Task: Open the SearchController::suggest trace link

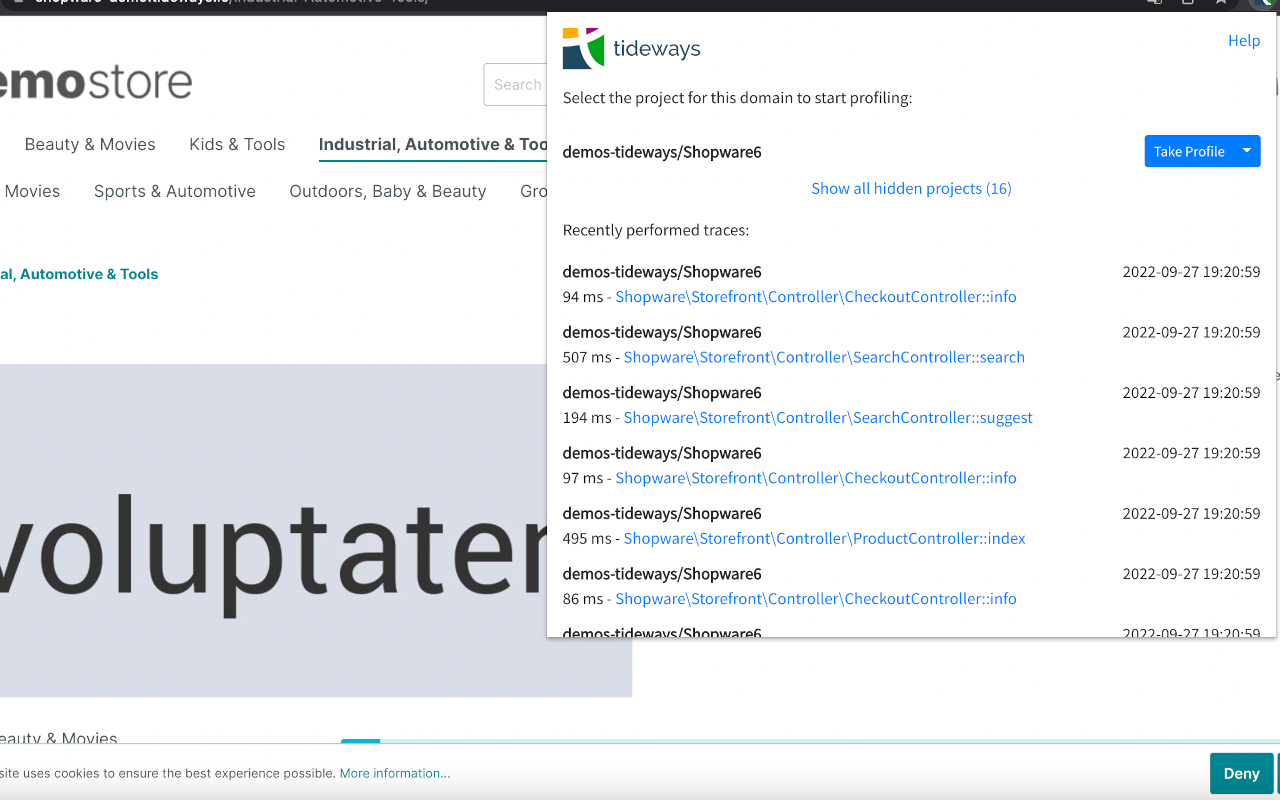Action: click(x=827, y=418)
